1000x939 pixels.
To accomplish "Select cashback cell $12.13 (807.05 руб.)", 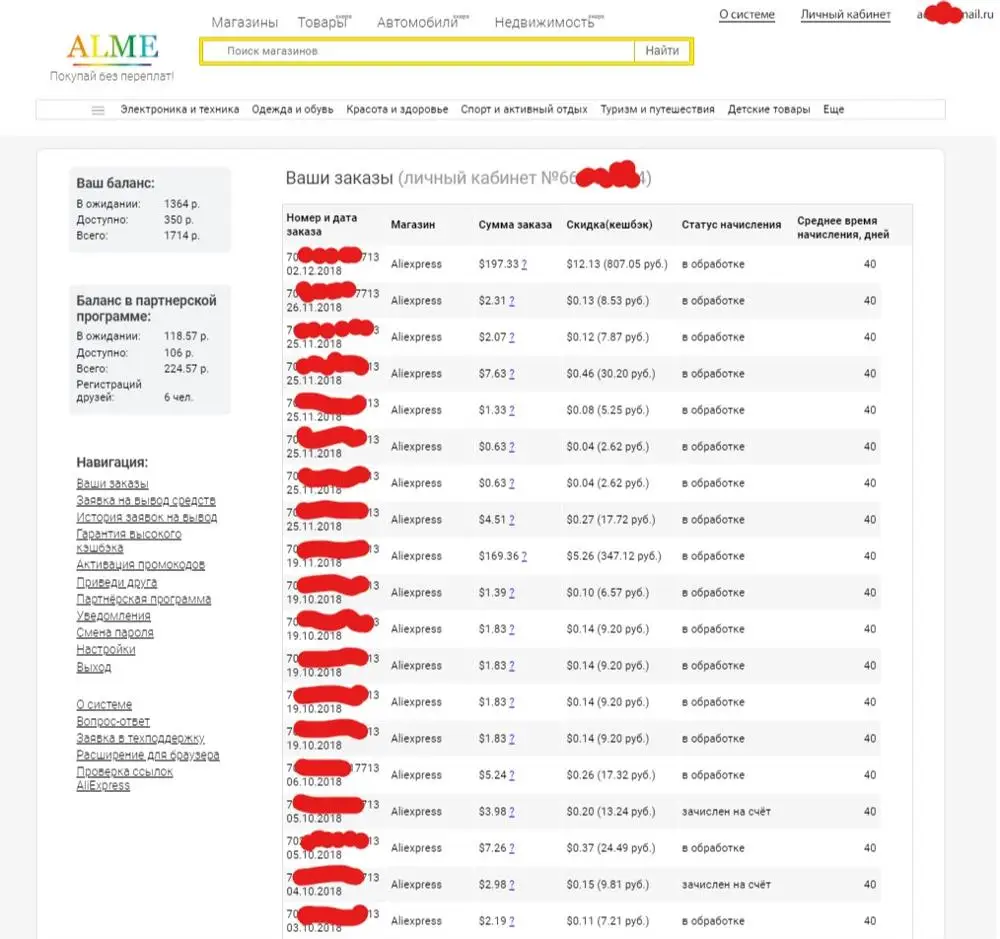I will 617,264.
